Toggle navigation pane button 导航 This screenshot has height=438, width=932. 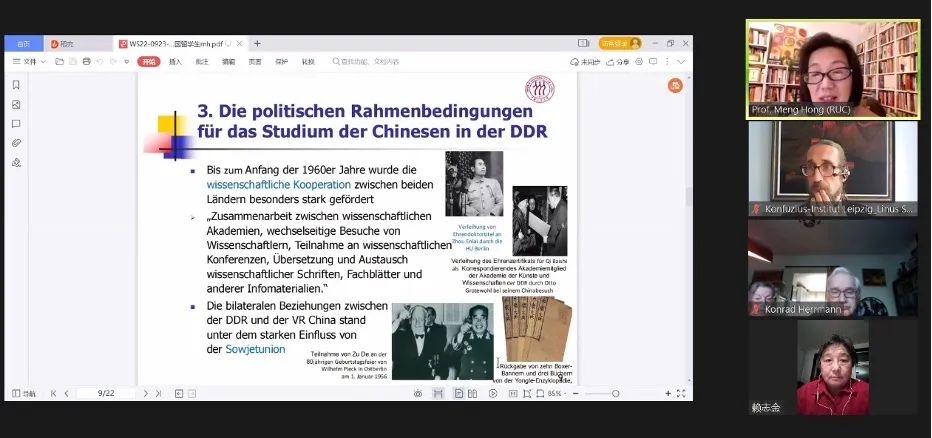[24, 393]
